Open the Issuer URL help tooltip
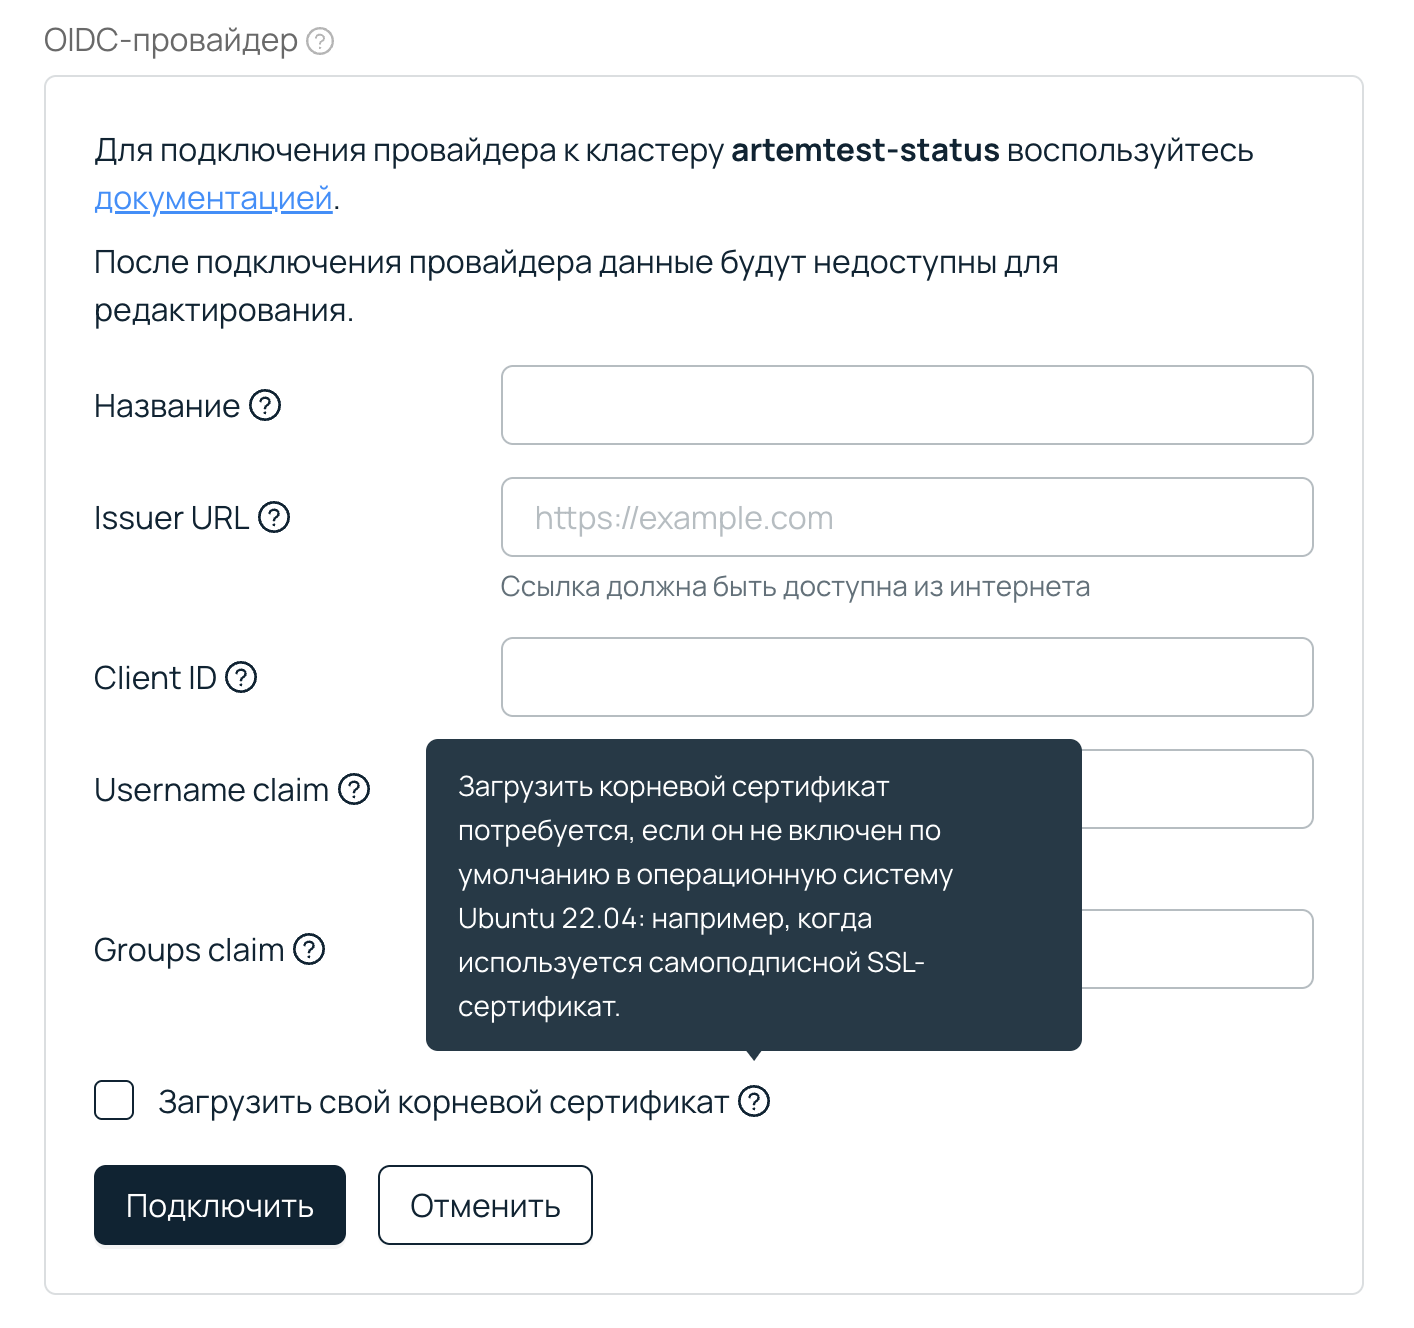The image size is (1414, 1328). coord(274,518)
